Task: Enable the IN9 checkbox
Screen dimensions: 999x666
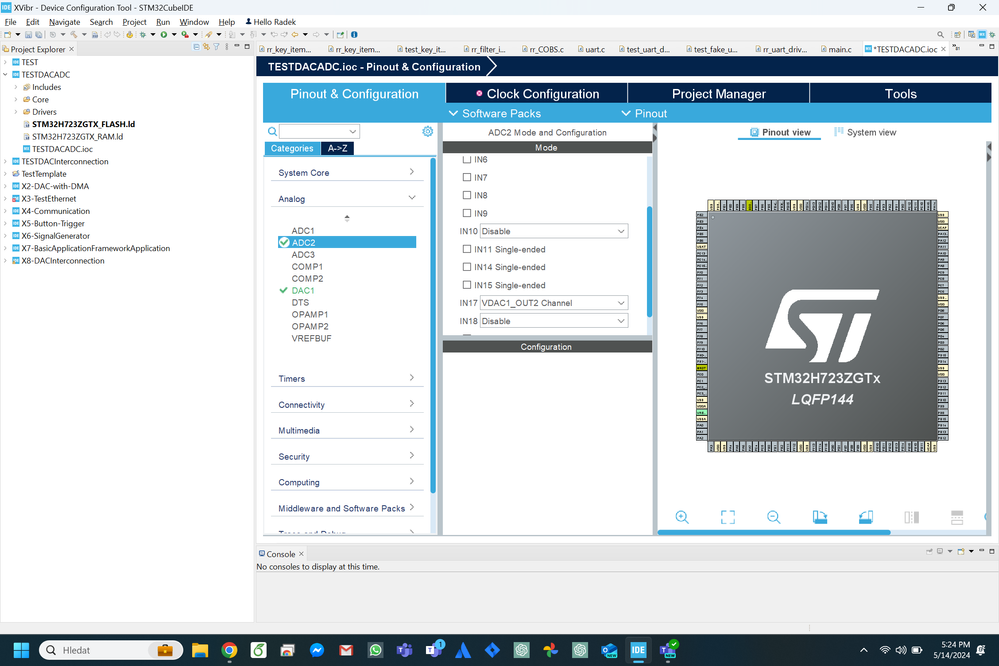Action: tap(467, 213)
